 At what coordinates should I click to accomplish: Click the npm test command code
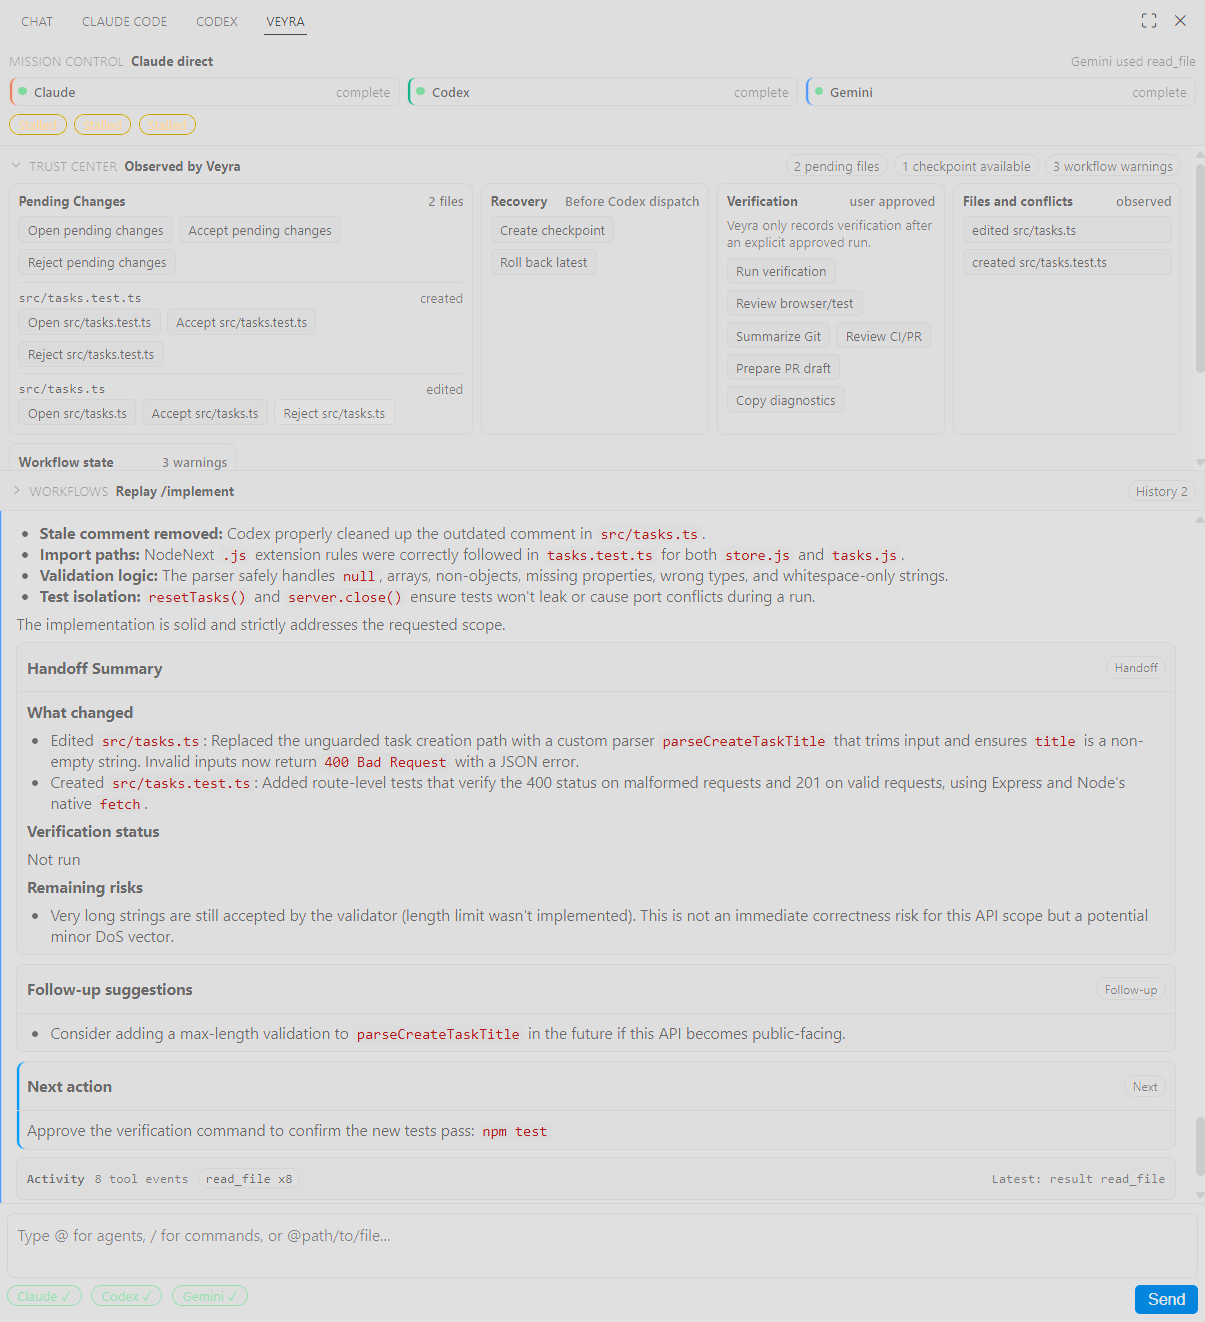point(514,1131)
